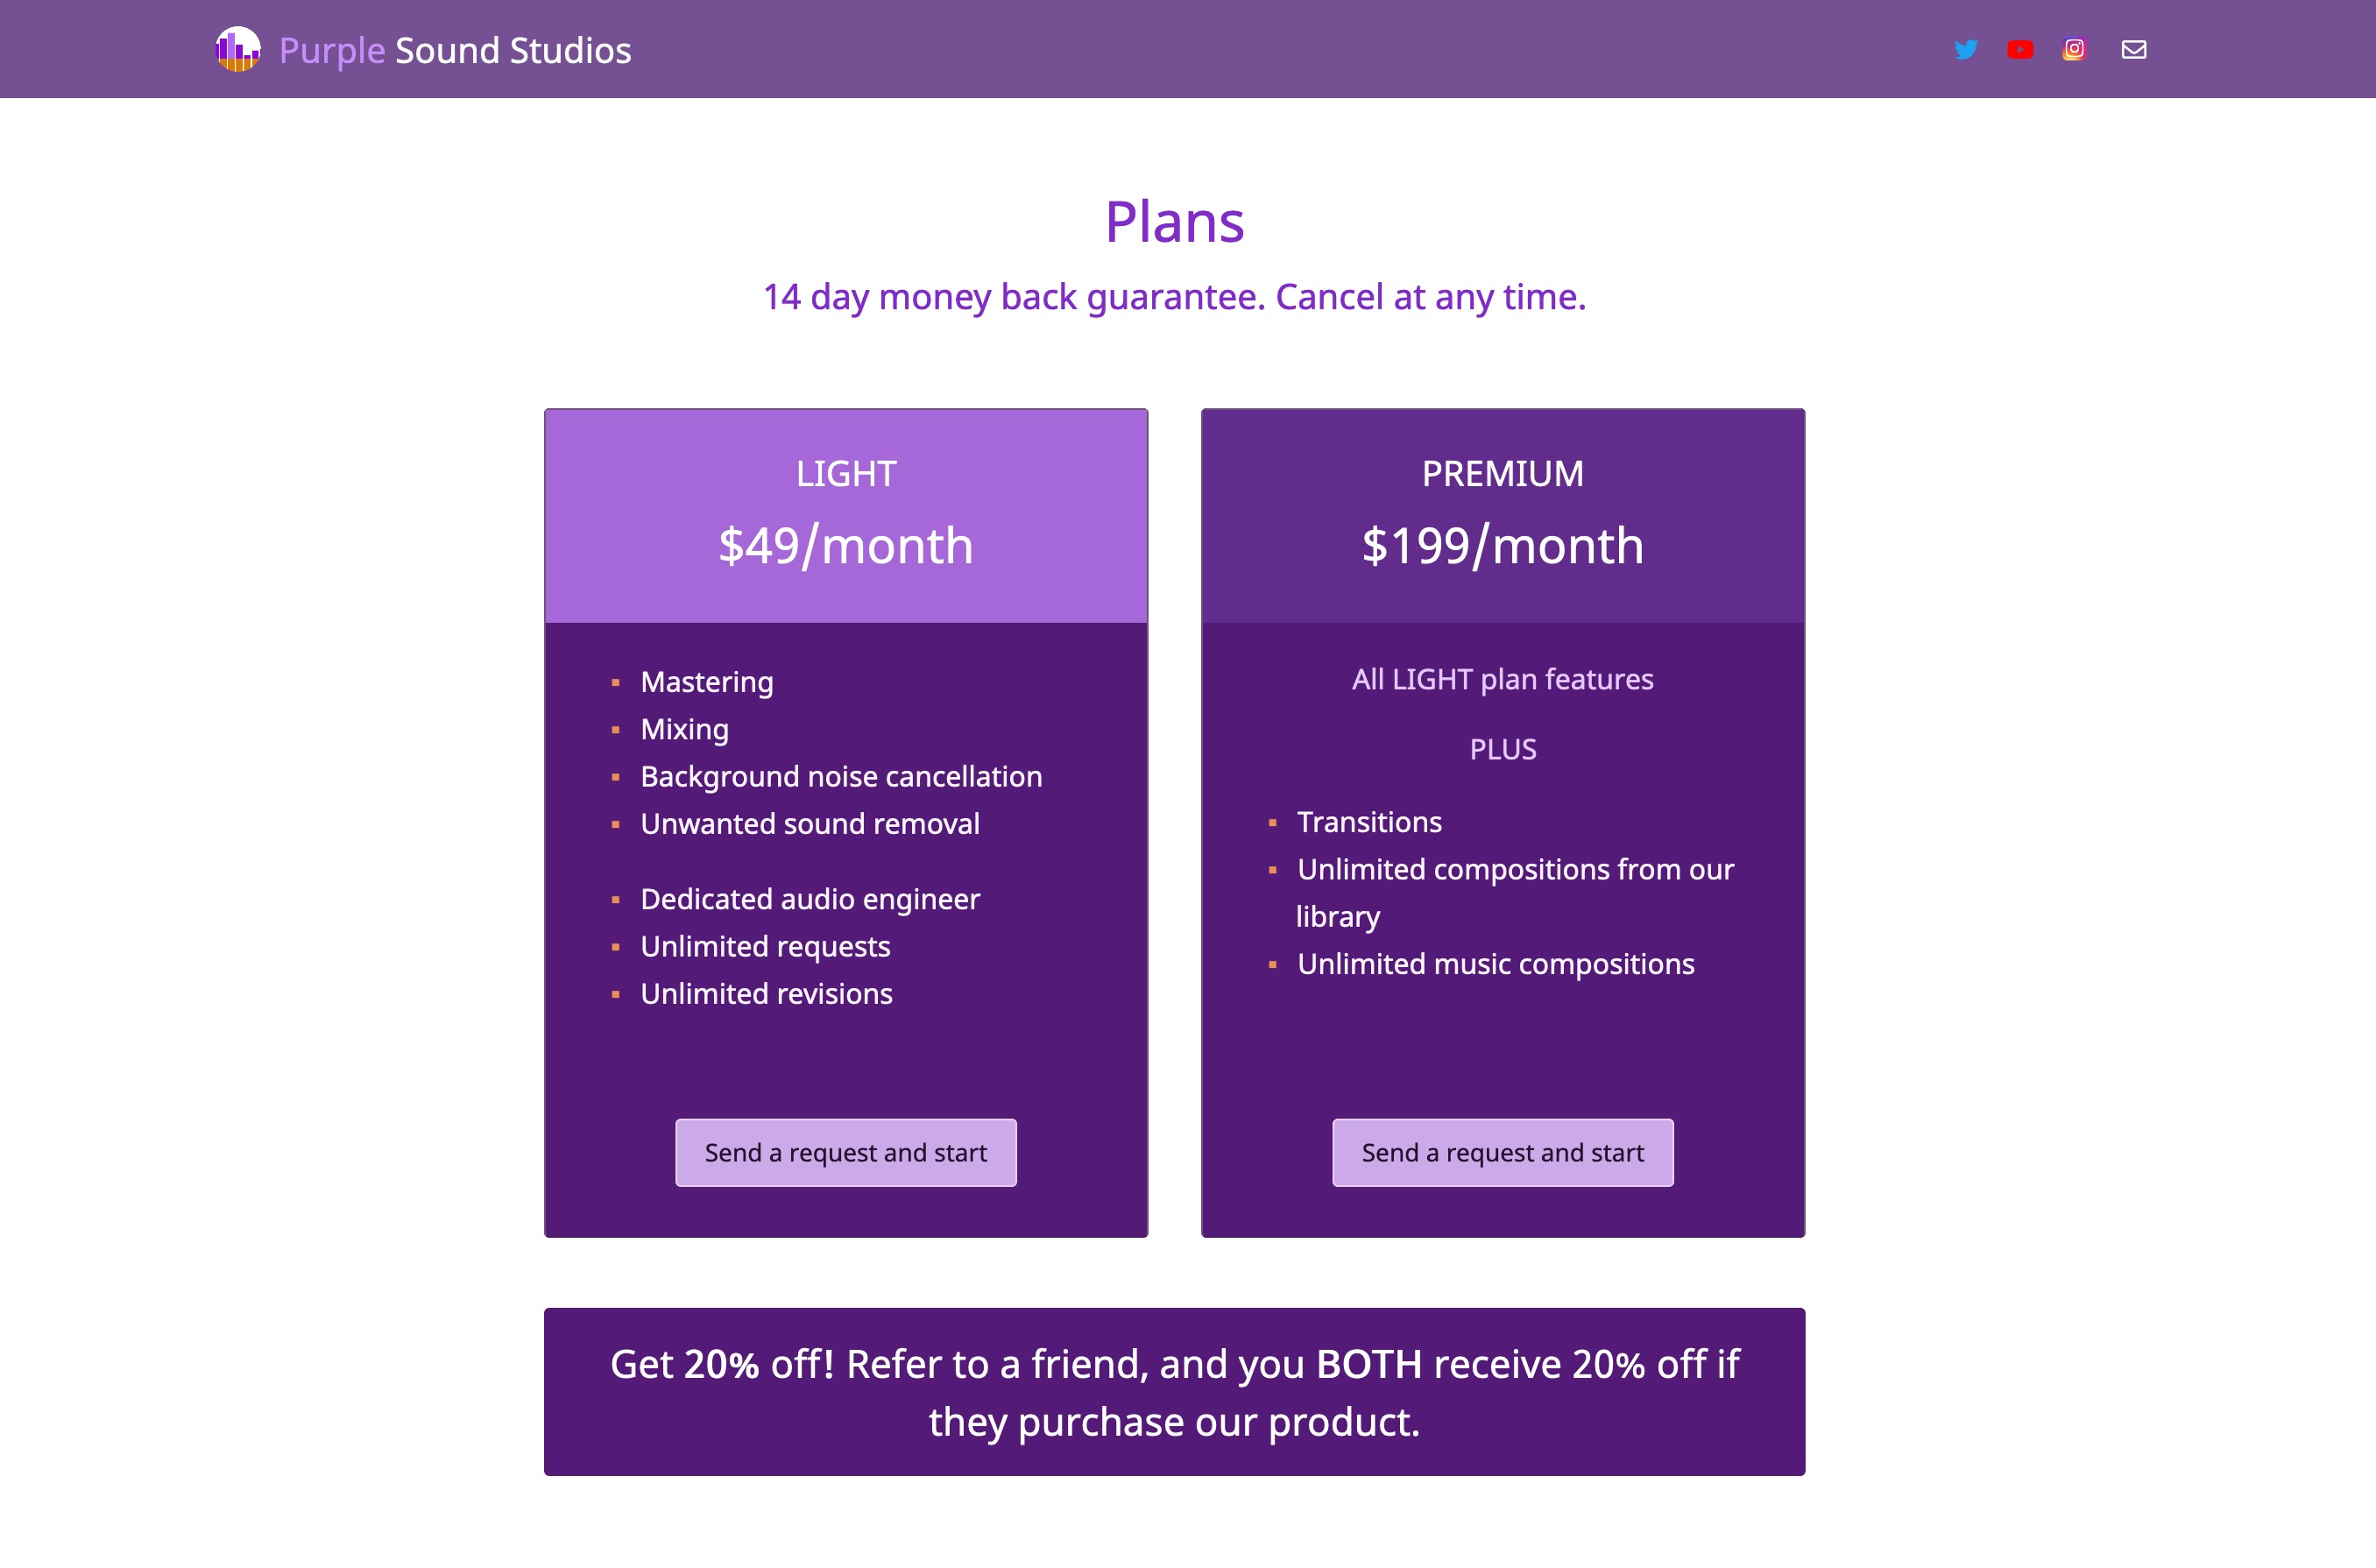
Task: Click the money back guarantee subtitle
Action: tap(1174, 297)
